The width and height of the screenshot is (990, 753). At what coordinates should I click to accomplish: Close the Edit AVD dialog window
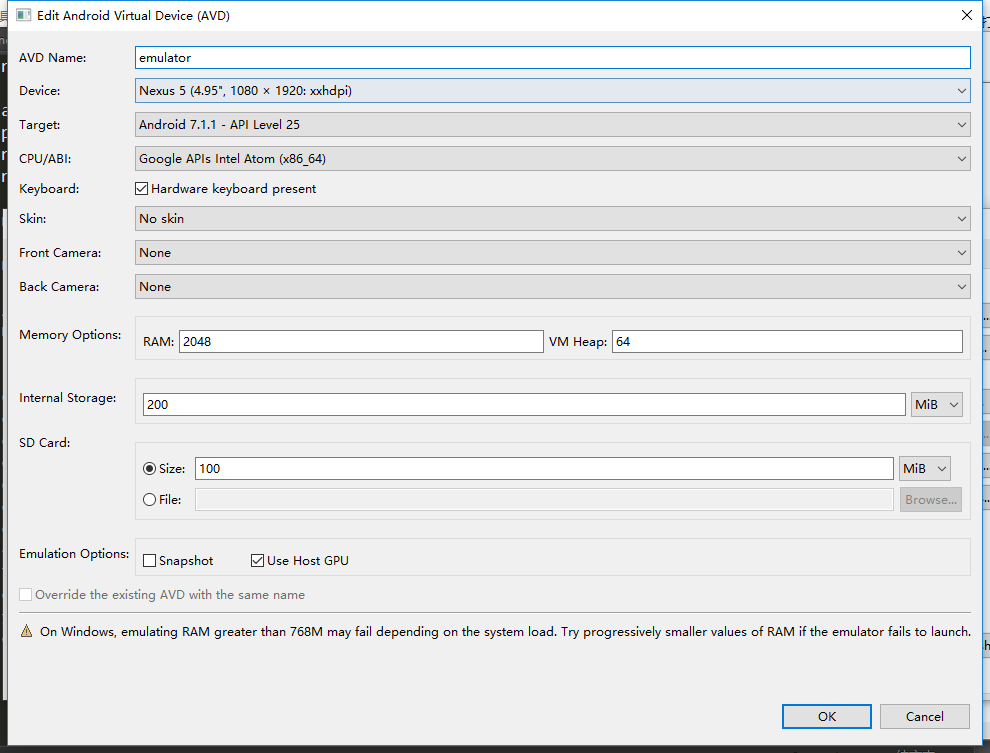click(967, 15)
